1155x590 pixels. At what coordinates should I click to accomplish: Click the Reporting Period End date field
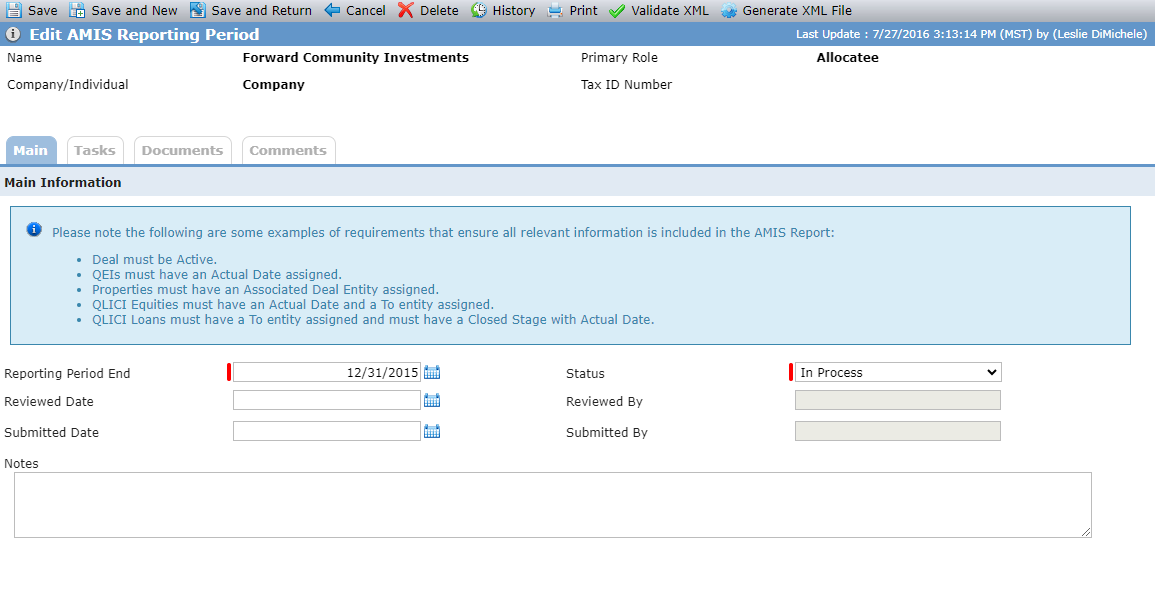[x=327, y=373]
